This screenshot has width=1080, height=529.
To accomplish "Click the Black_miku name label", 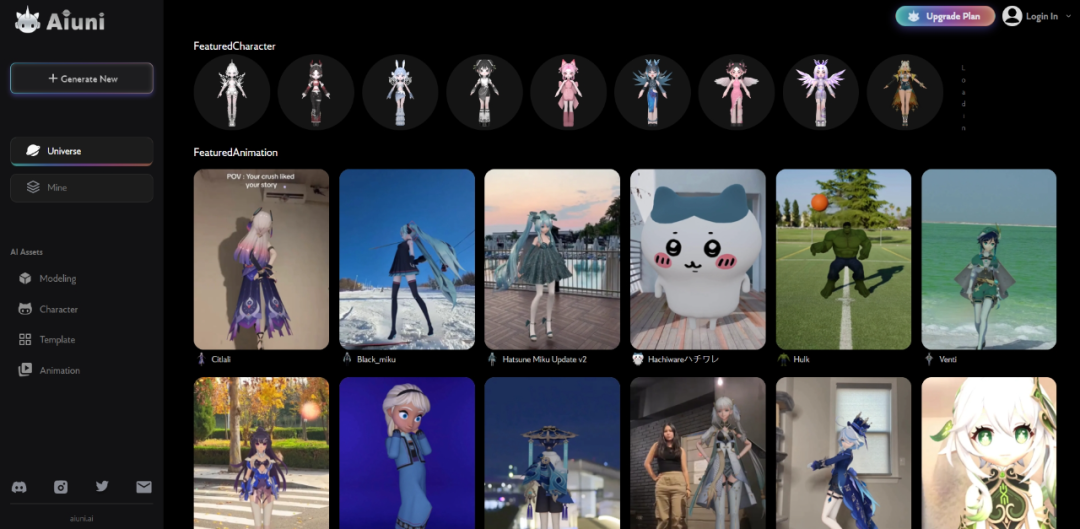I will (x=376, y=360).
